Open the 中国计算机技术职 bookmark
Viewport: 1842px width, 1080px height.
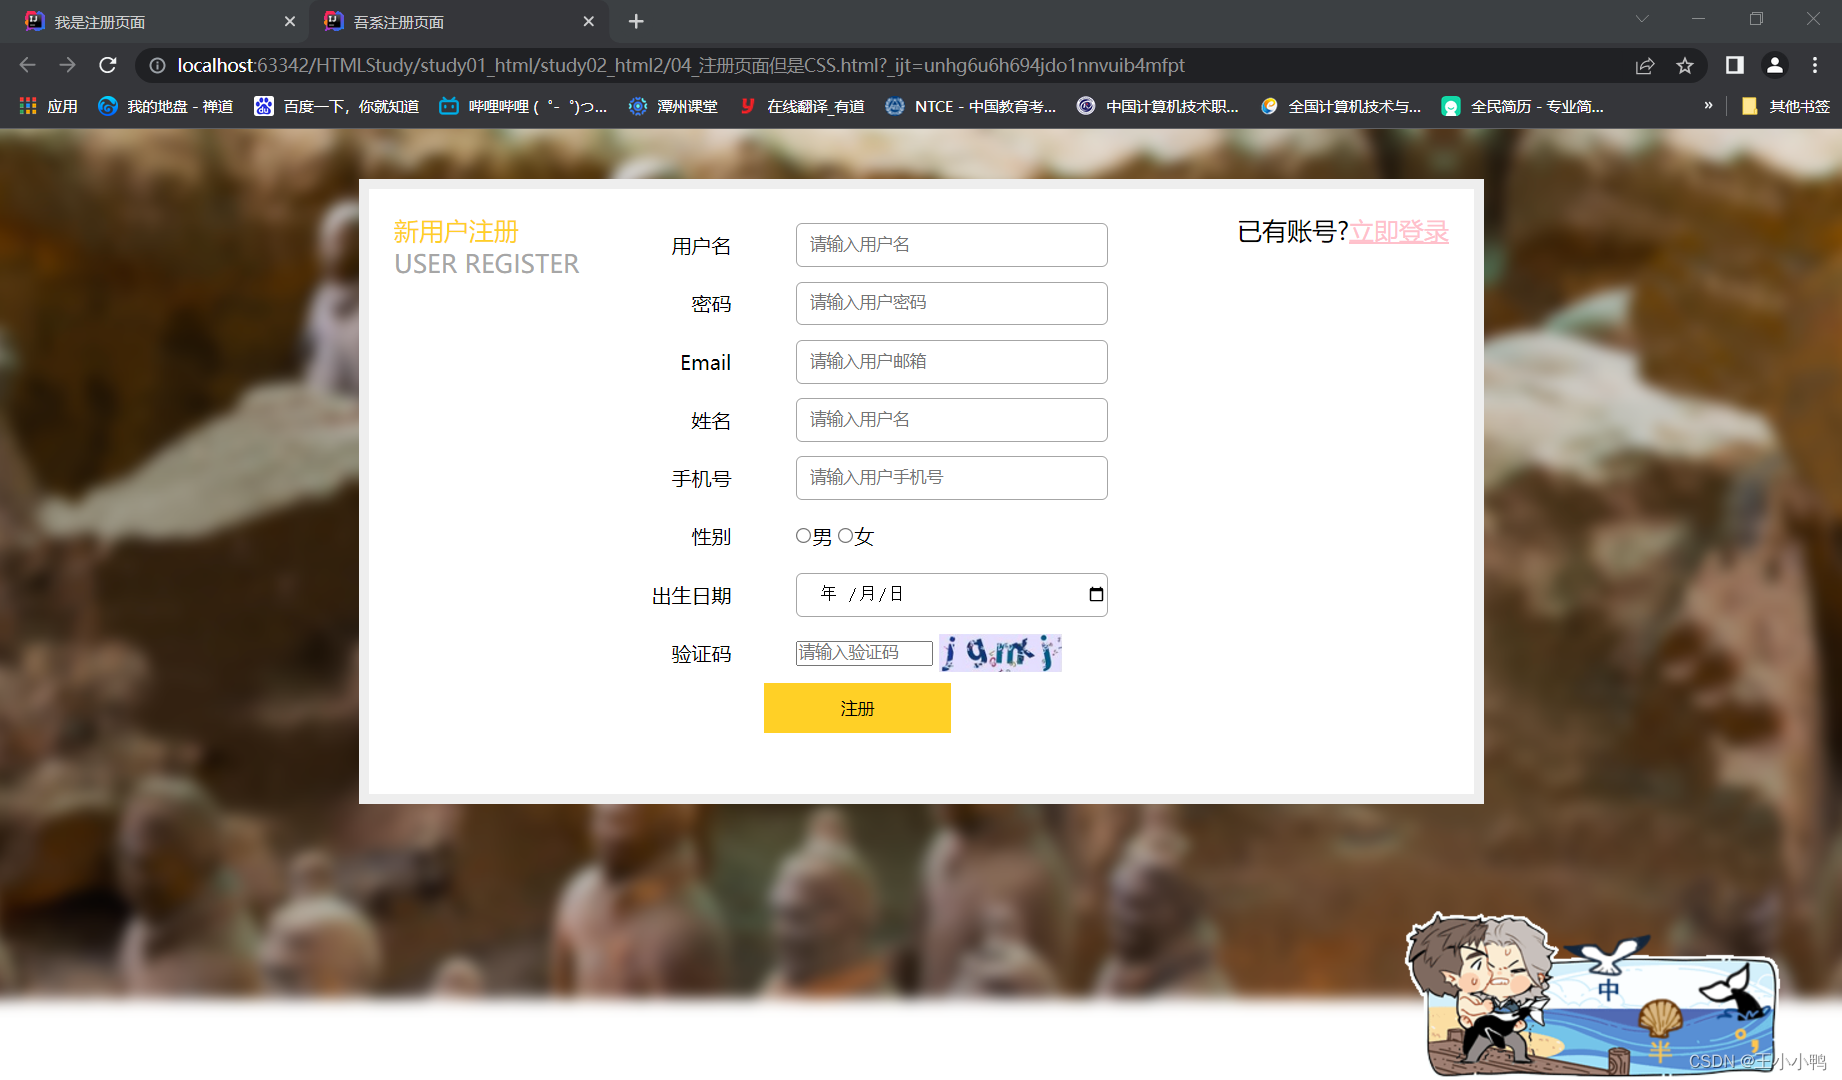[x=1158, y=106]
